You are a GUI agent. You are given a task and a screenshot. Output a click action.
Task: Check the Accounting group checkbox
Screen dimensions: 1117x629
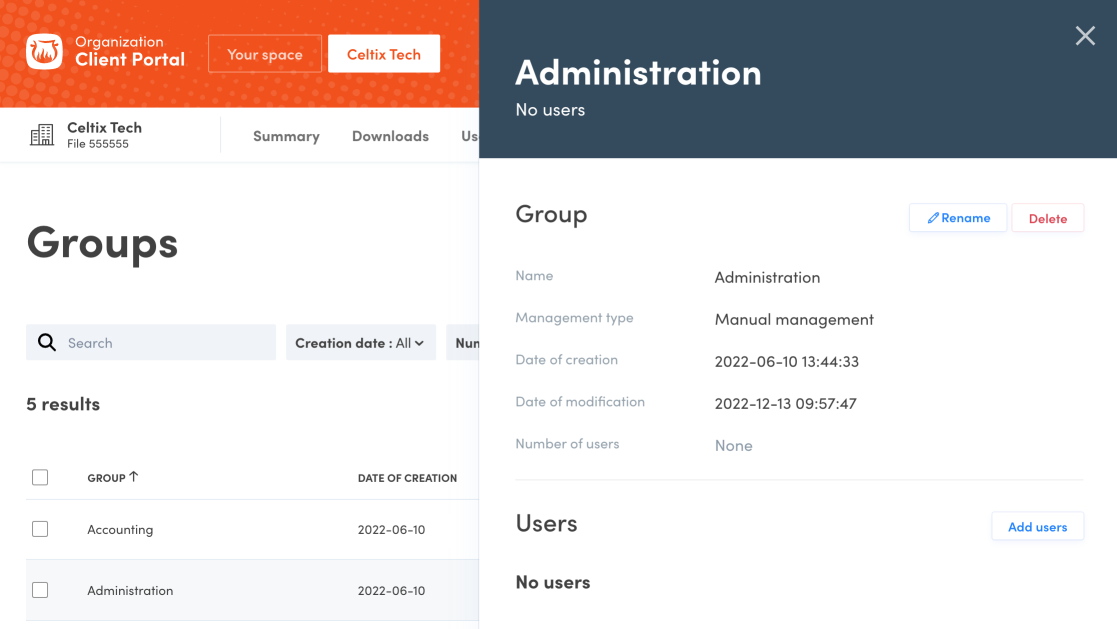40,529
